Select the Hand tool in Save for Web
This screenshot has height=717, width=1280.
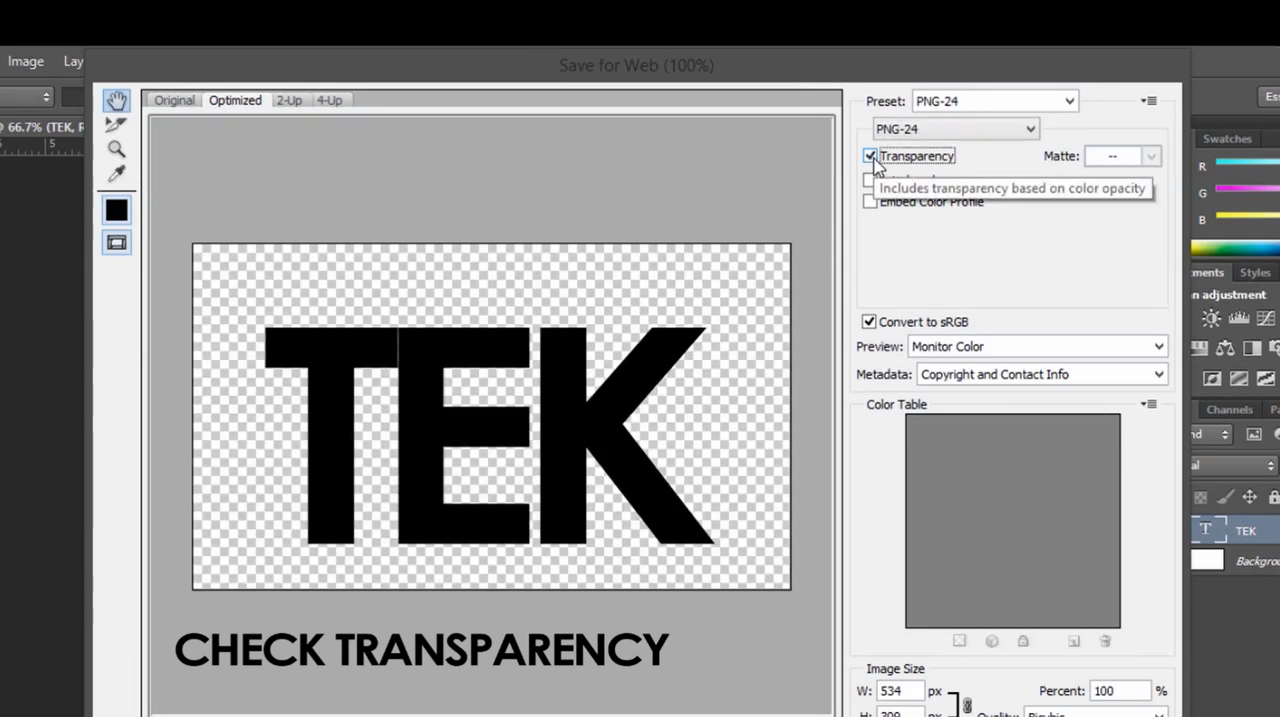116,100
